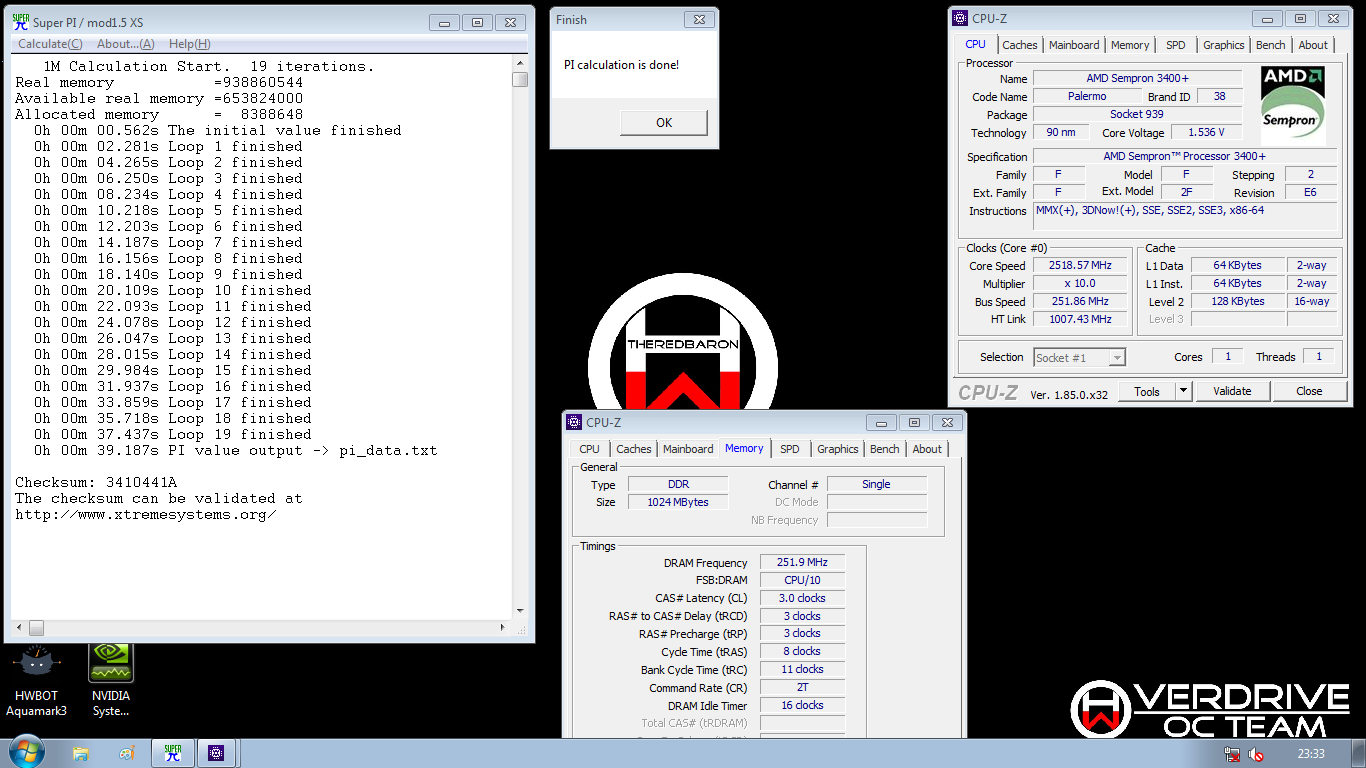Select Bench tab in bottom CPU-Z window
Viewport: 1366px width, 768px height.
(x=884, y=449)
